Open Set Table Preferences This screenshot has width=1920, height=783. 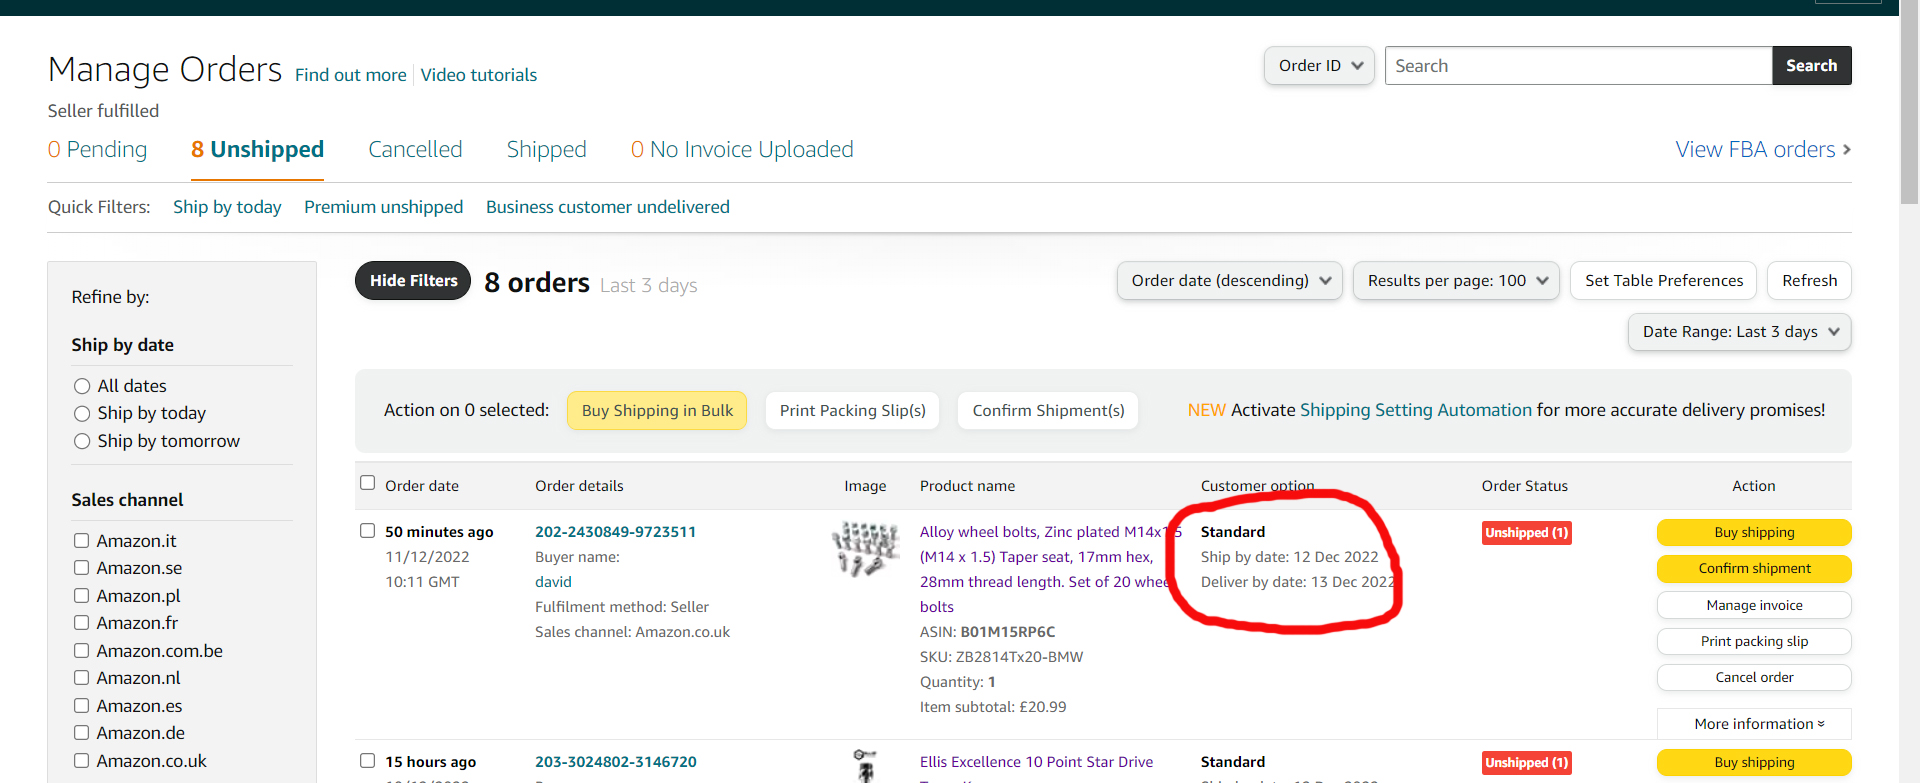coord(1664,281)
